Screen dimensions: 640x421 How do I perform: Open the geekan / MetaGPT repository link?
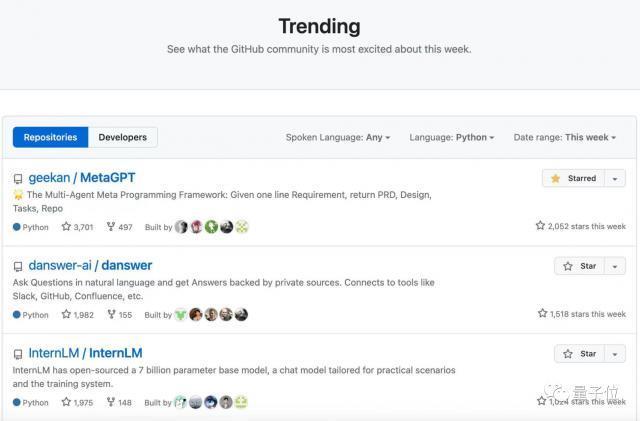click(82, 178)
